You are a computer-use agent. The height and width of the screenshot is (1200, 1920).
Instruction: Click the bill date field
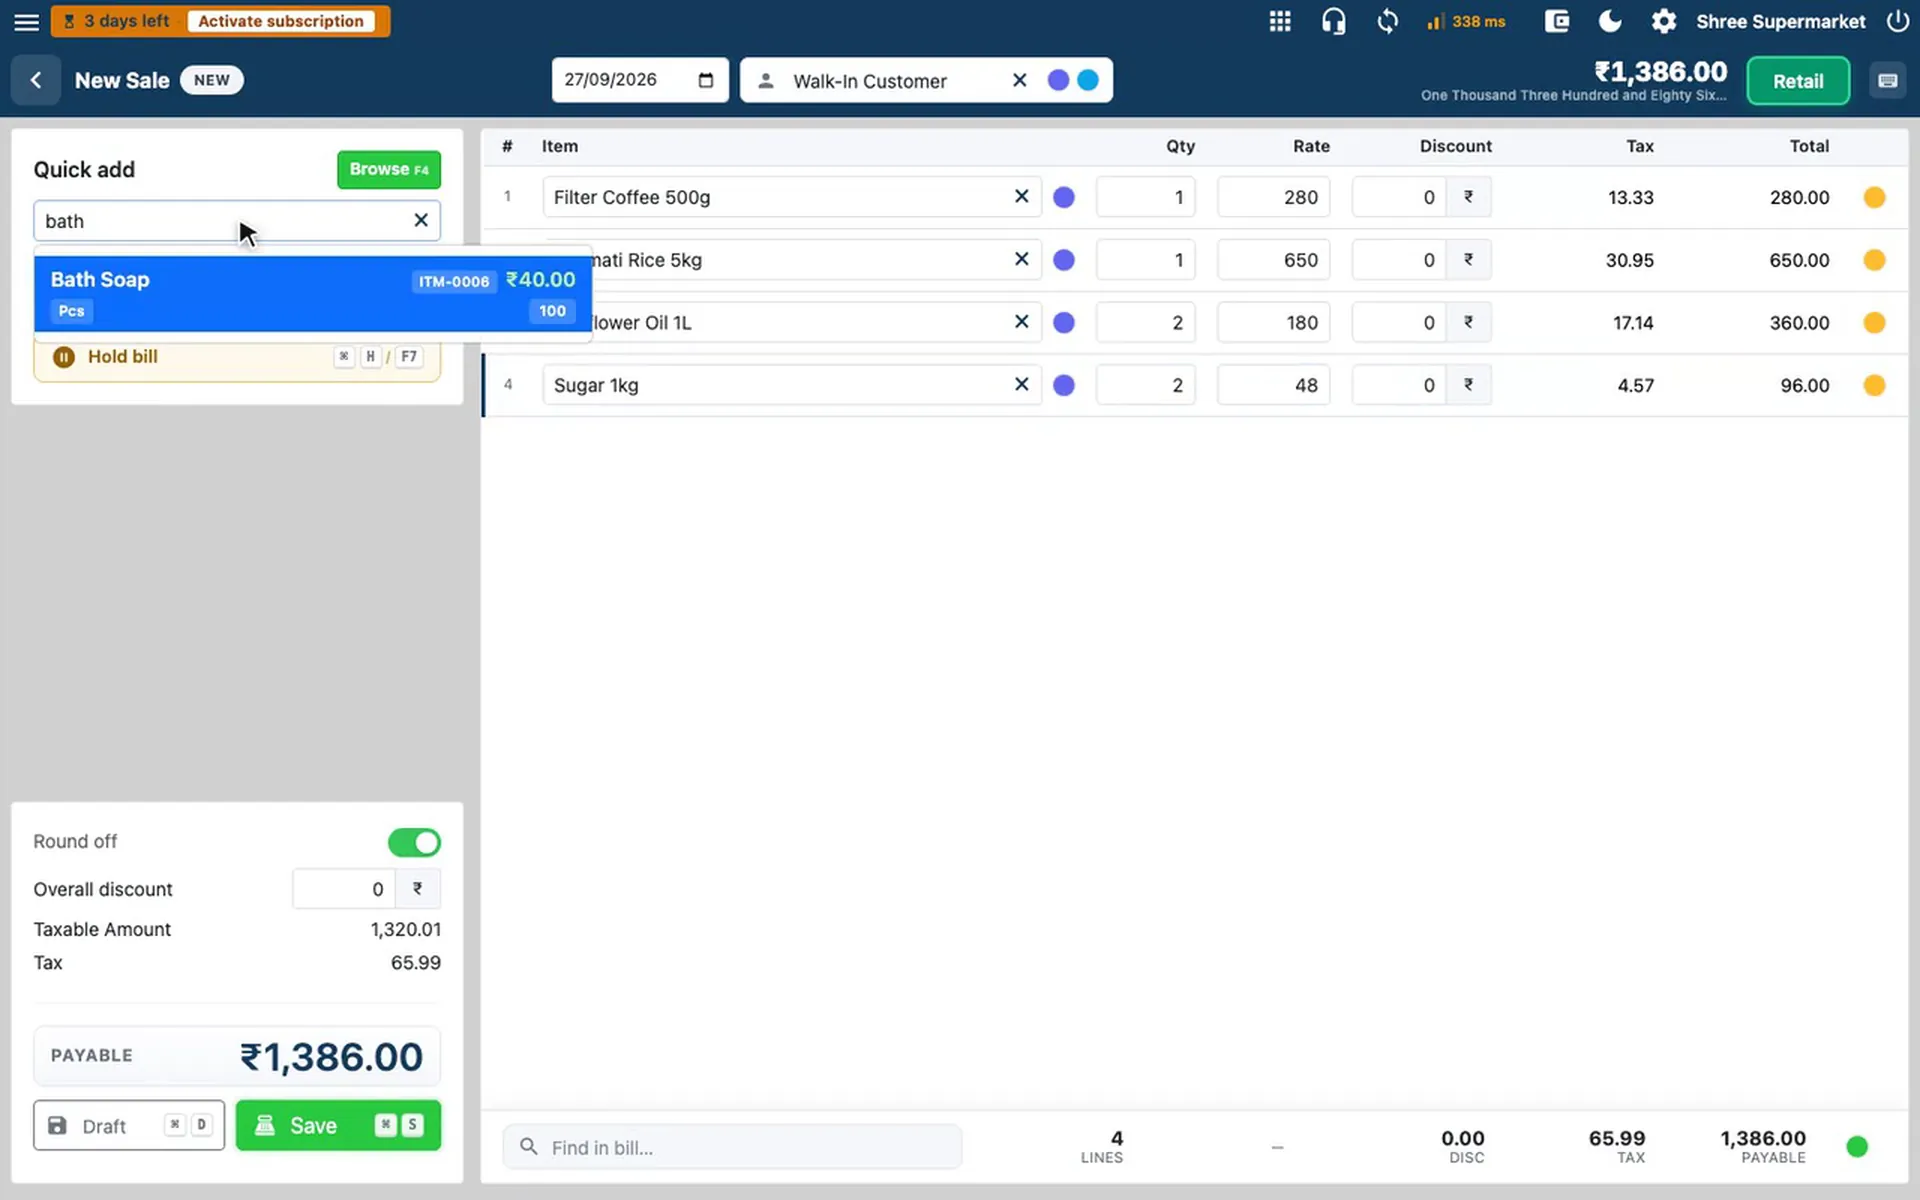tap(640, 80)
